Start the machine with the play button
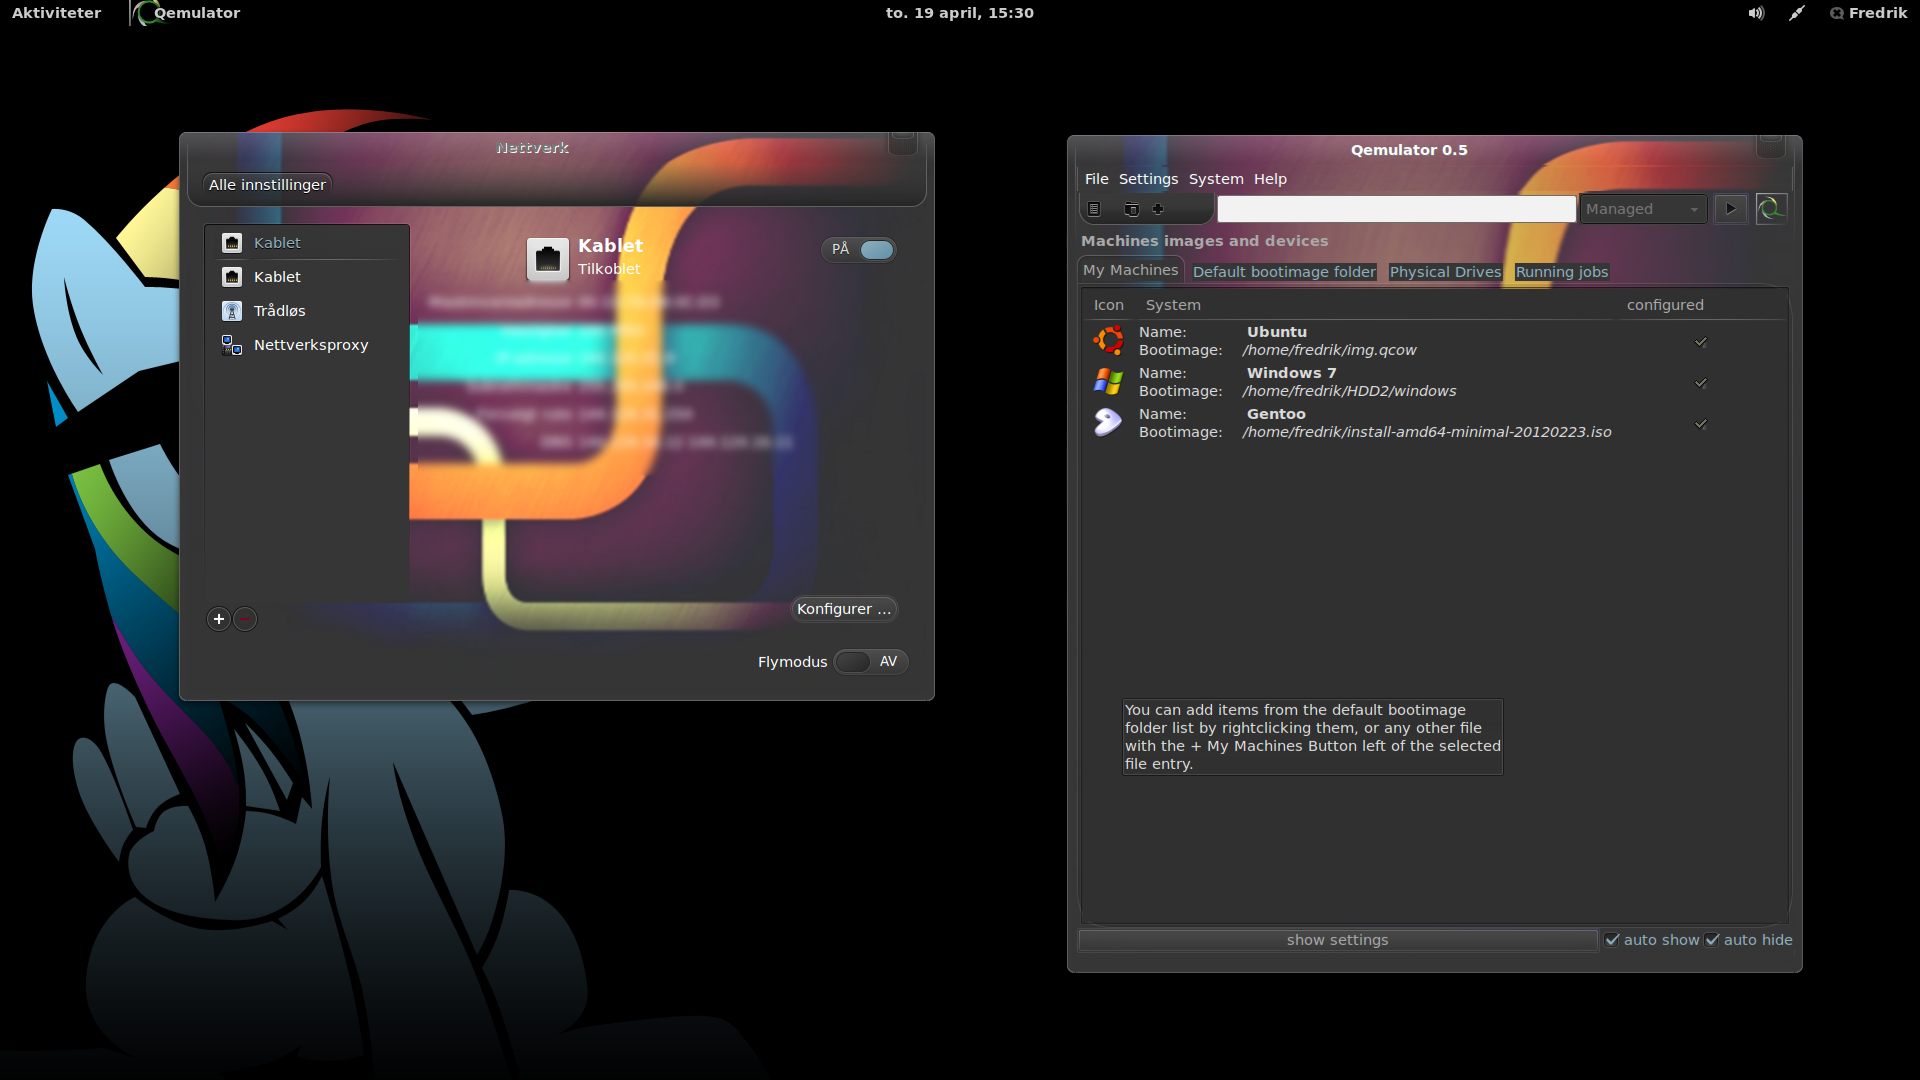1920x1080 pixels. point(1731,209)
